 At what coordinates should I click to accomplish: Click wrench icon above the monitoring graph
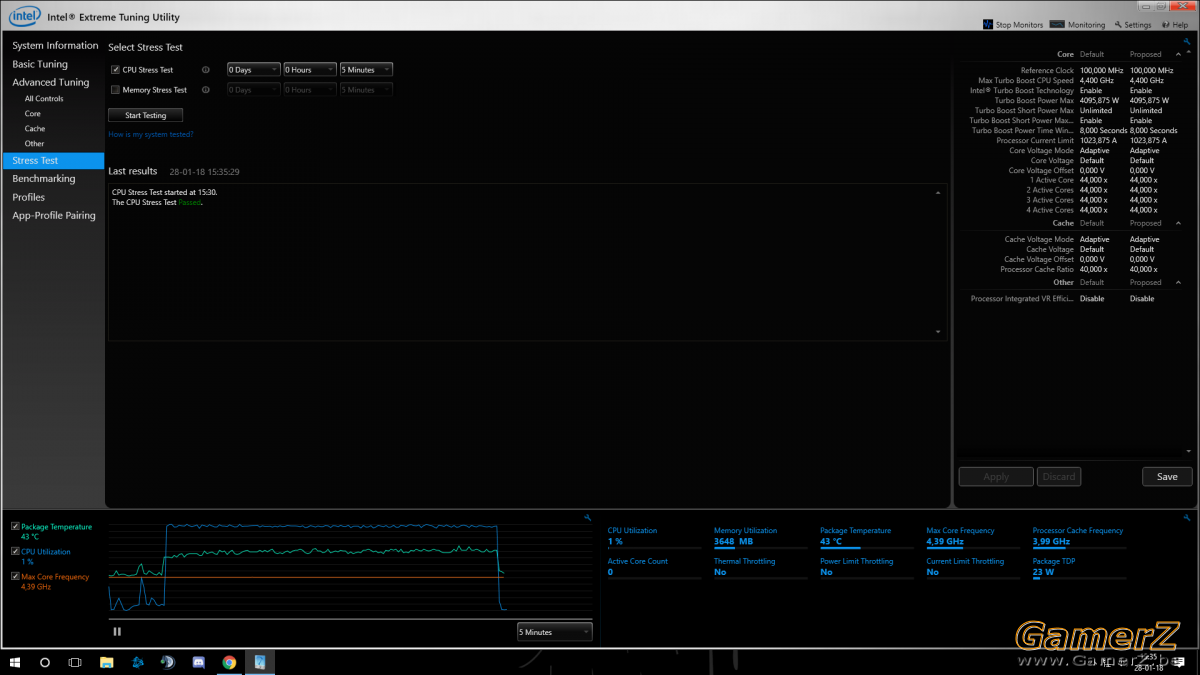click(588, 517)
